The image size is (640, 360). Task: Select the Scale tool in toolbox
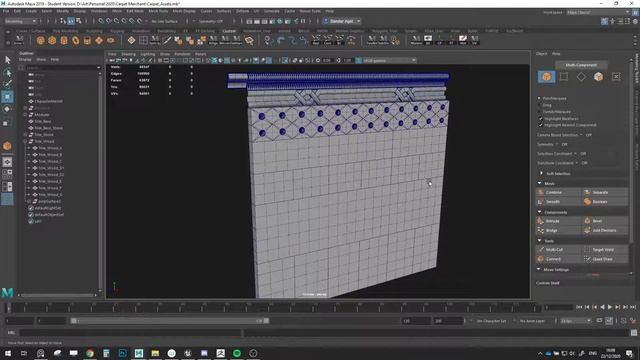tap(7, 122)
